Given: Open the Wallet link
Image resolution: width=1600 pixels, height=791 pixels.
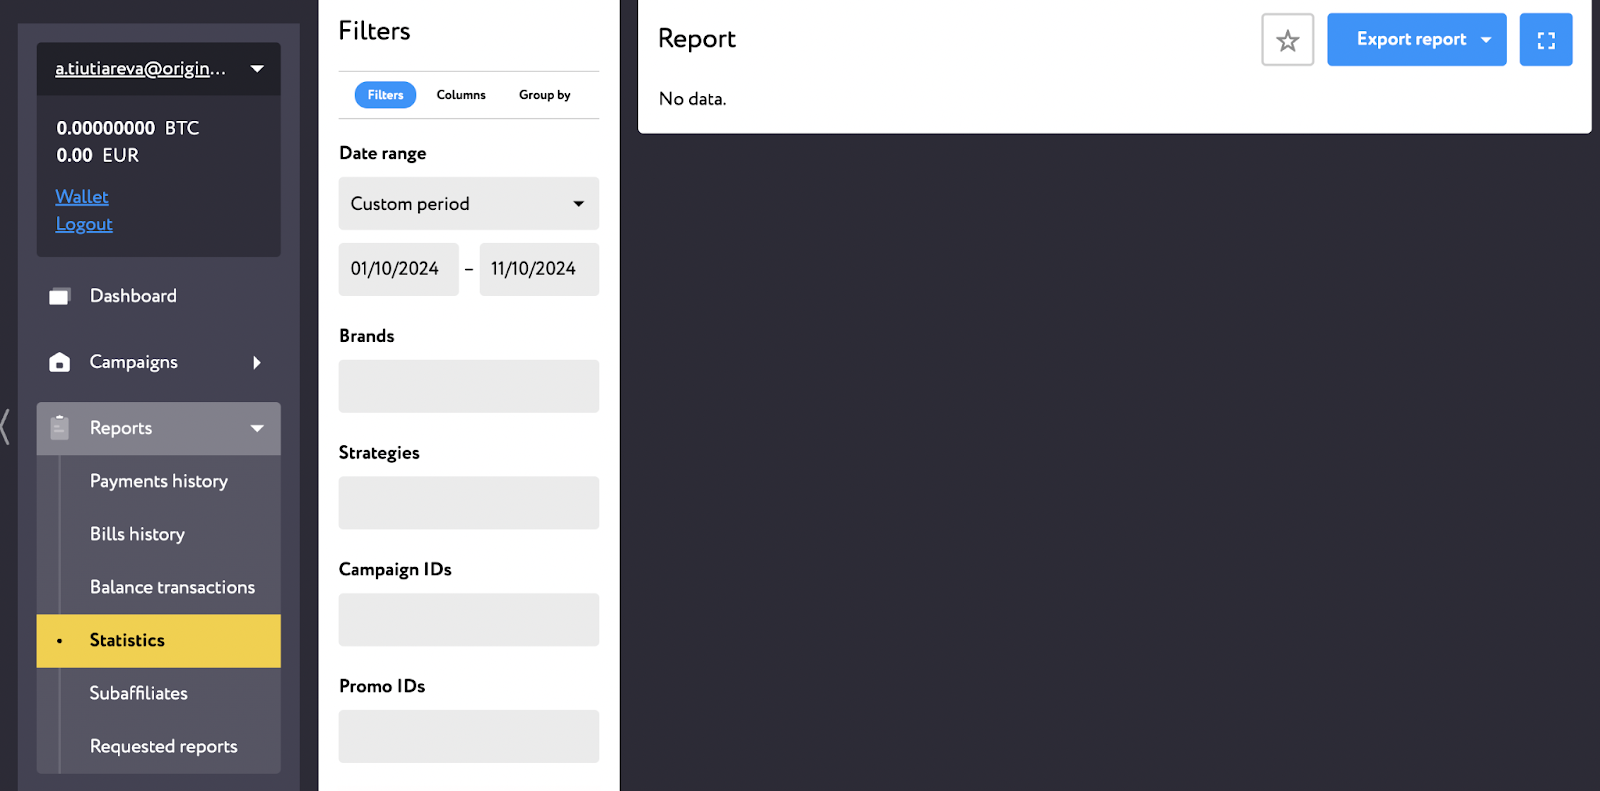Looking at the screenshot, I should click(x=82, y=197).
